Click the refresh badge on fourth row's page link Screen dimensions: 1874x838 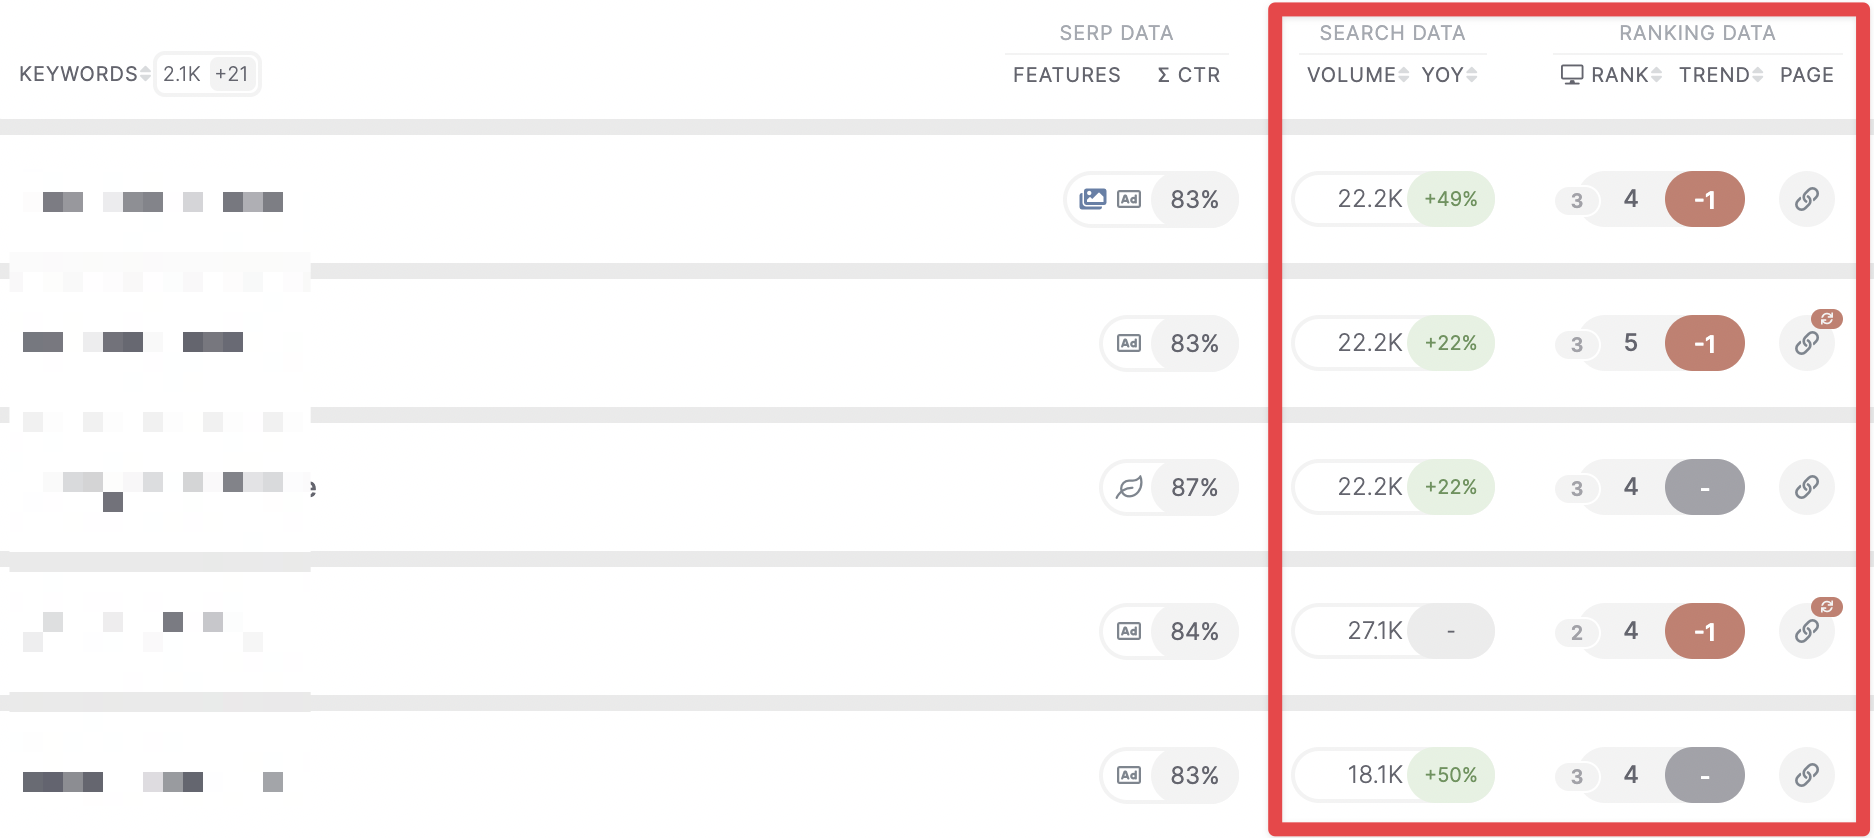point(1827,607)
